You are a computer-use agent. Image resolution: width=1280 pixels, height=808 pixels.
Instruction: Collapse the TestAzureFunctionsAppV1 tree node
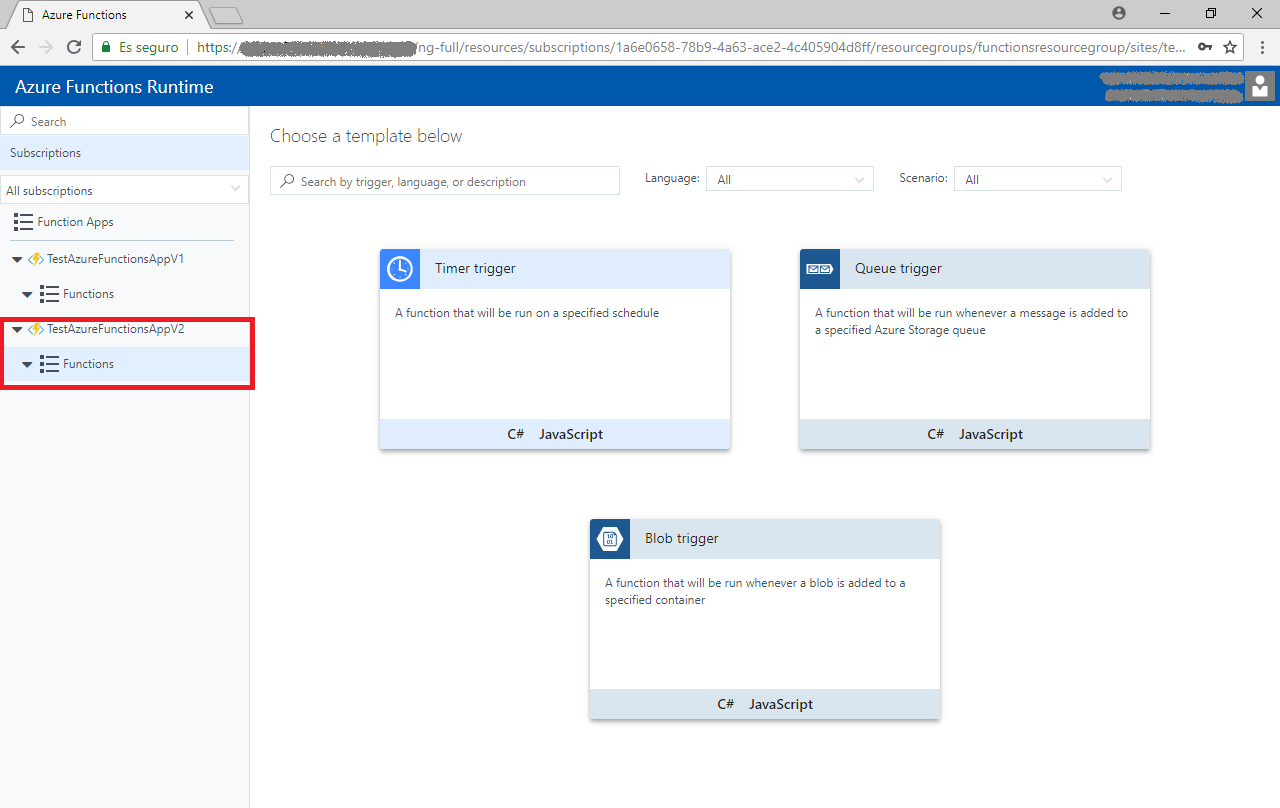pyautogui.click(x=17, y=260)
